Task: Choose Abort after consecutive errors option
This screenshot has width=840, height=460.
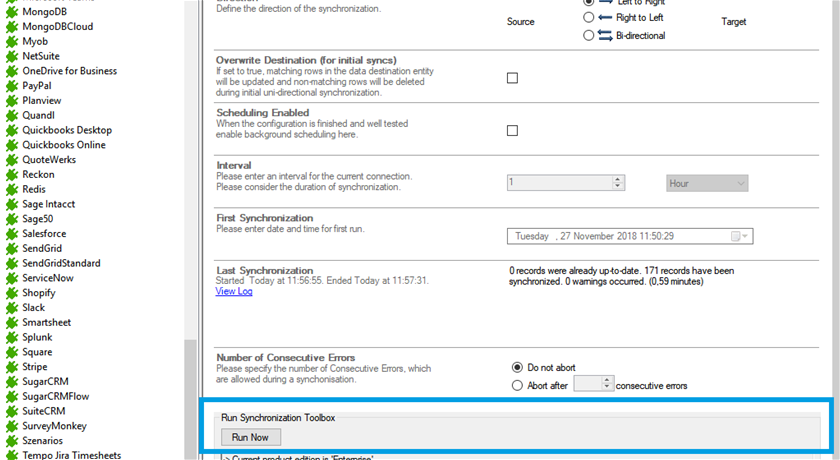Action: [x=517, y=385]
